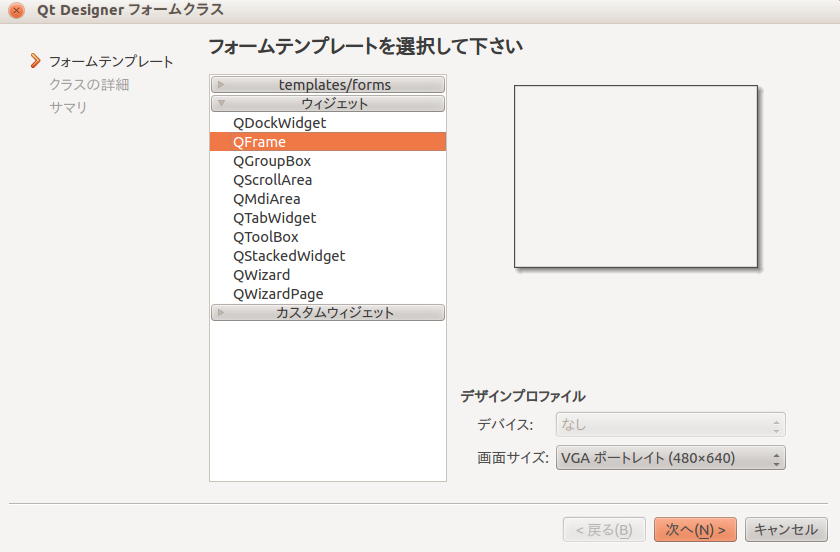
Task: Click the フォームテンプレートを選択して下さい title
Action: (x=365, y=47)
